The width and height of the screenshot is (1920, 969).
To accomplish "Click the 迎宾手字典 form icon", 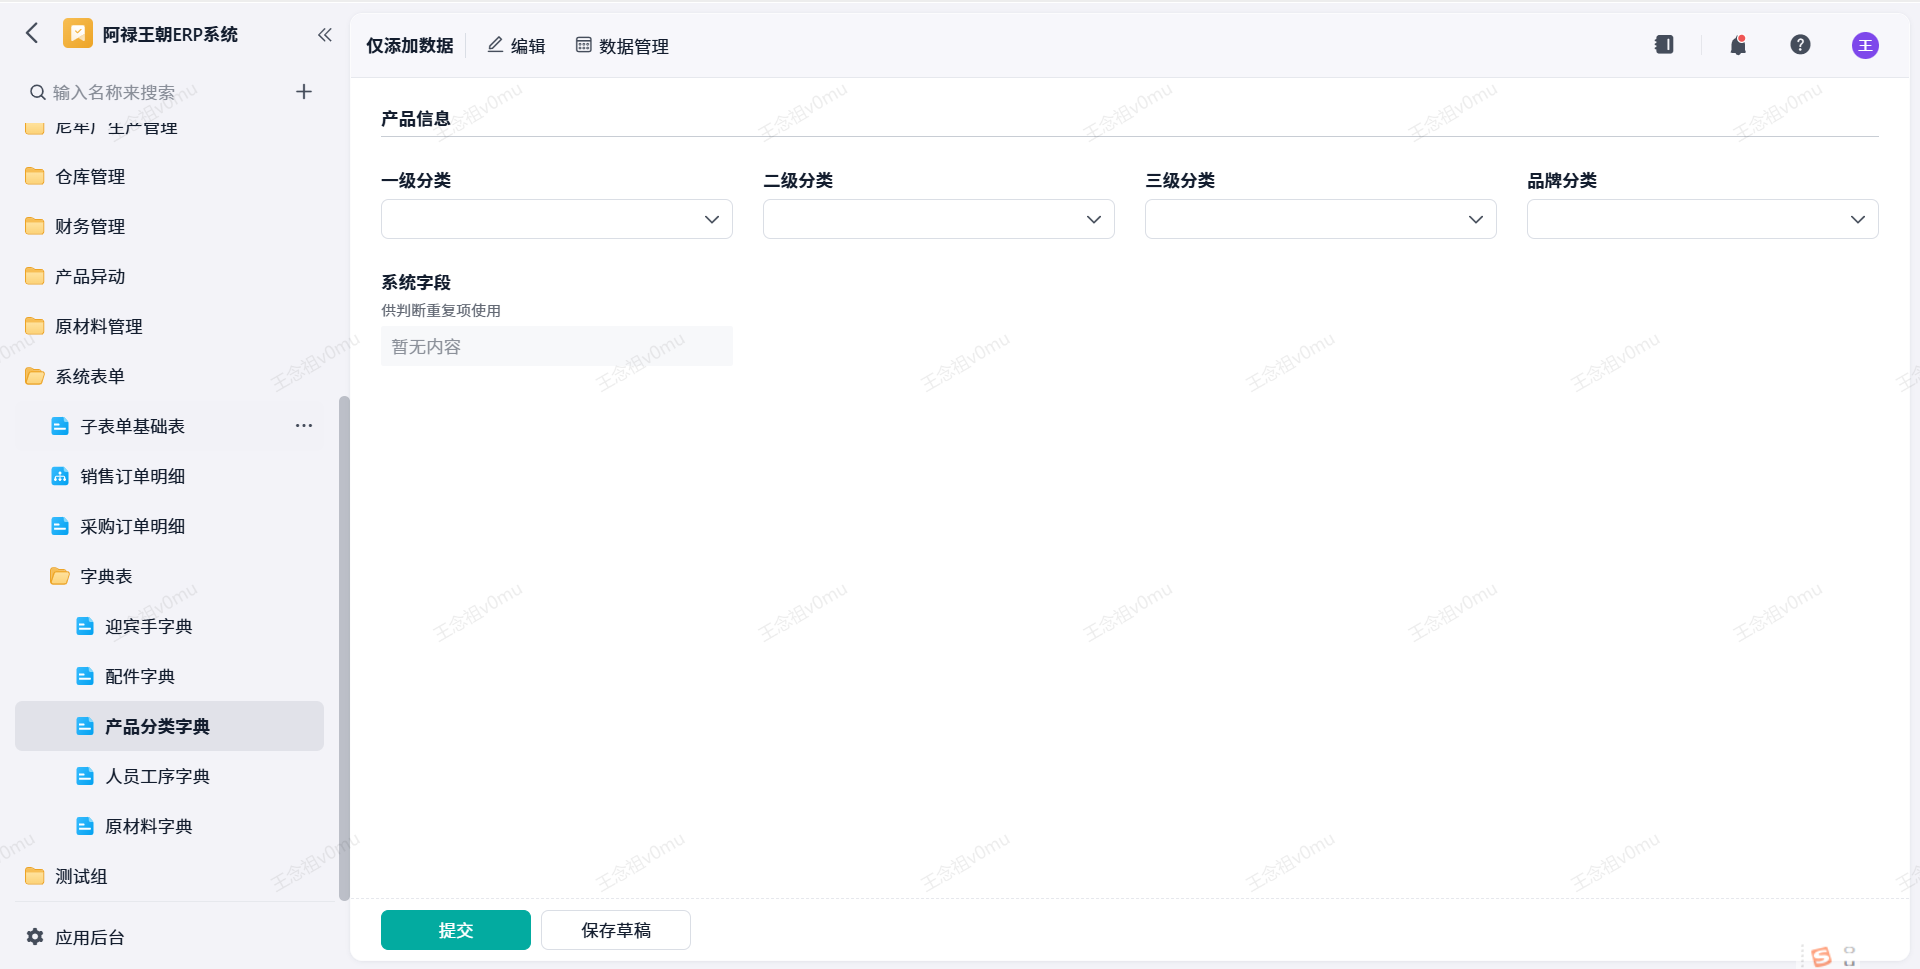I will pos(85,626).
